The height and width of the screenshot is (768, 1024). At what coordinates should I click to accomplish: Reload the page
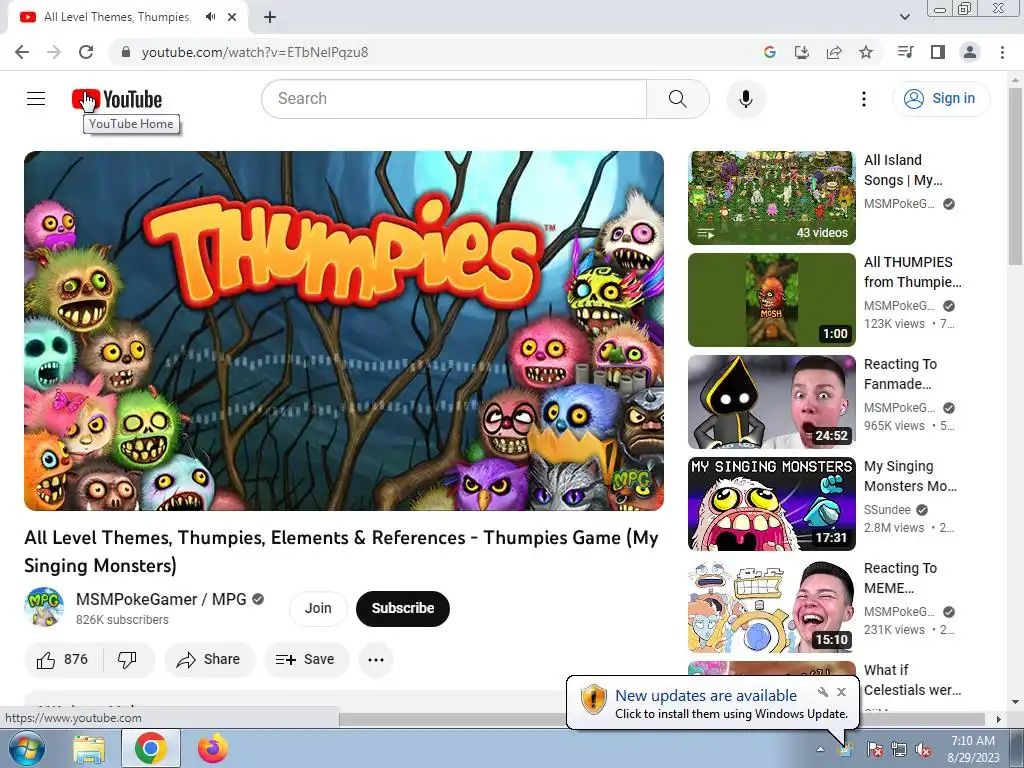[x=86, y=52]
